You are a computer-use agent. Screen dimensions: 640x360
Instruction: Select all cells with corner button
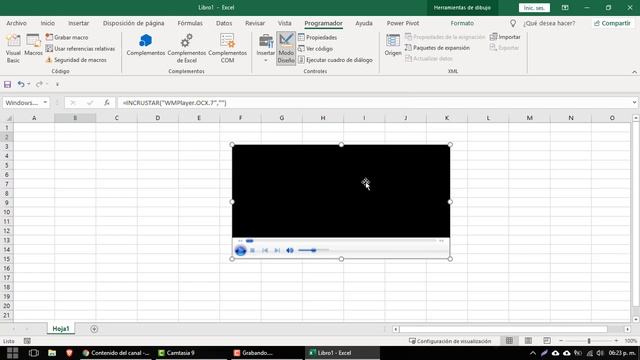click(8, 118)
